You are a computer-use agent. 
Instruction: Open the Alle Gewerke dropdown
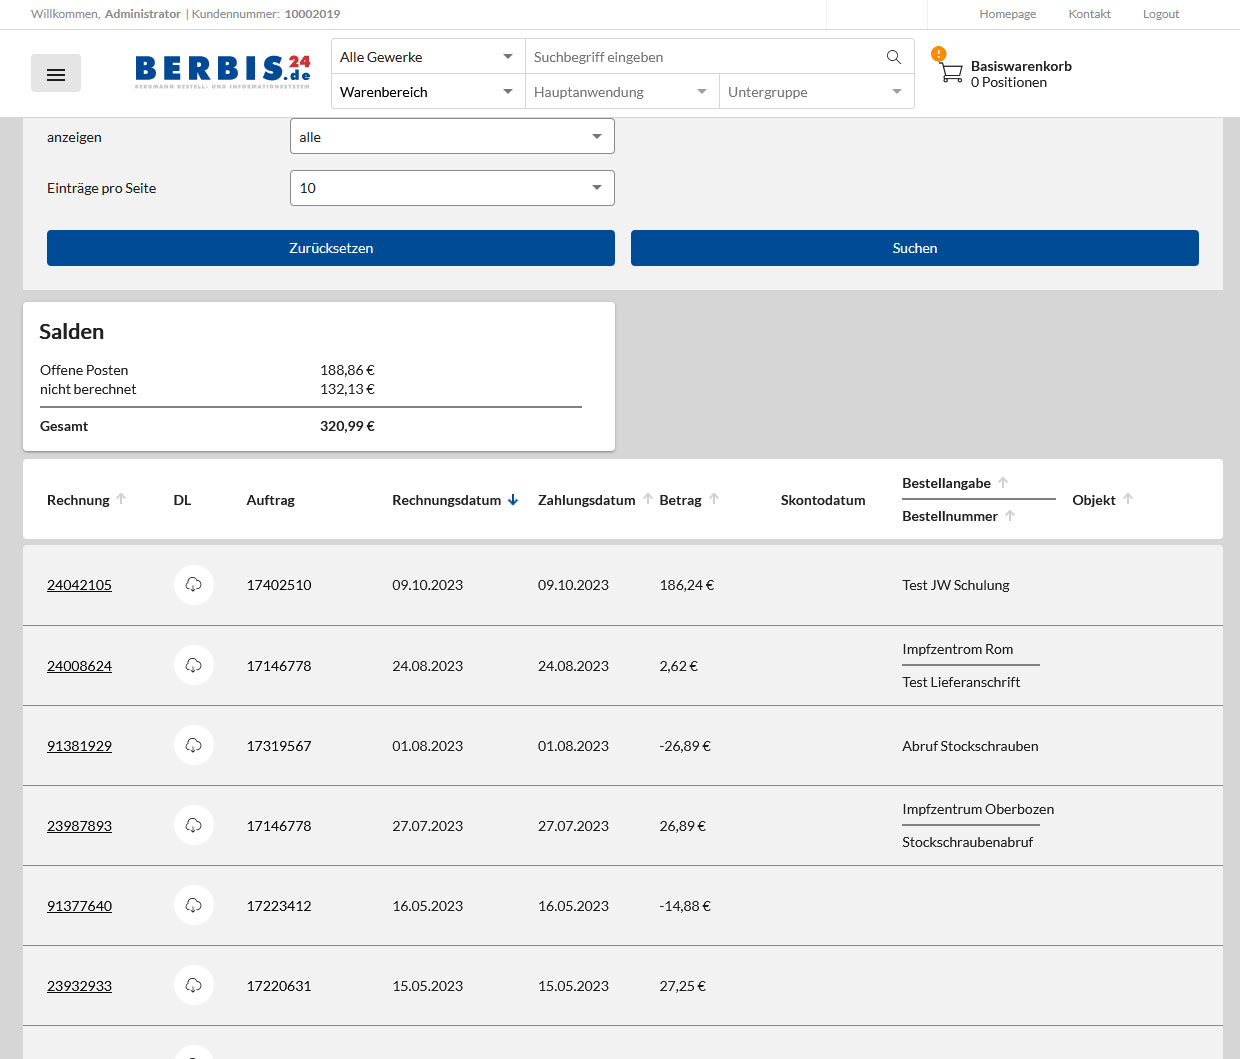(x=428, y=57)
